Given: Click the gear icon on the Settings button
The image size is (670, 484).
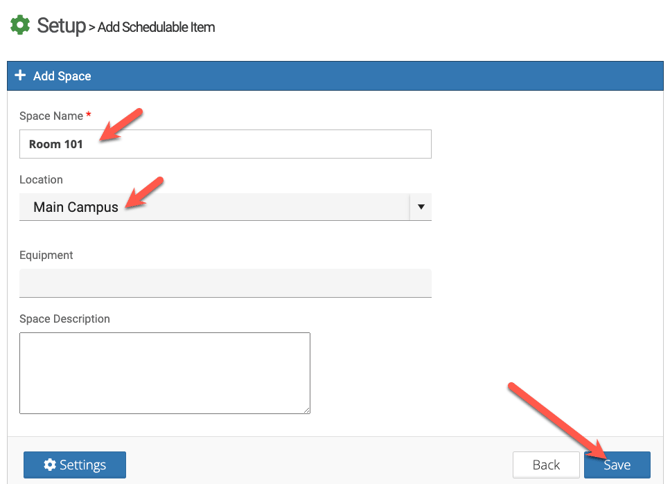Looking at the screenshot, I should (49, 465).
